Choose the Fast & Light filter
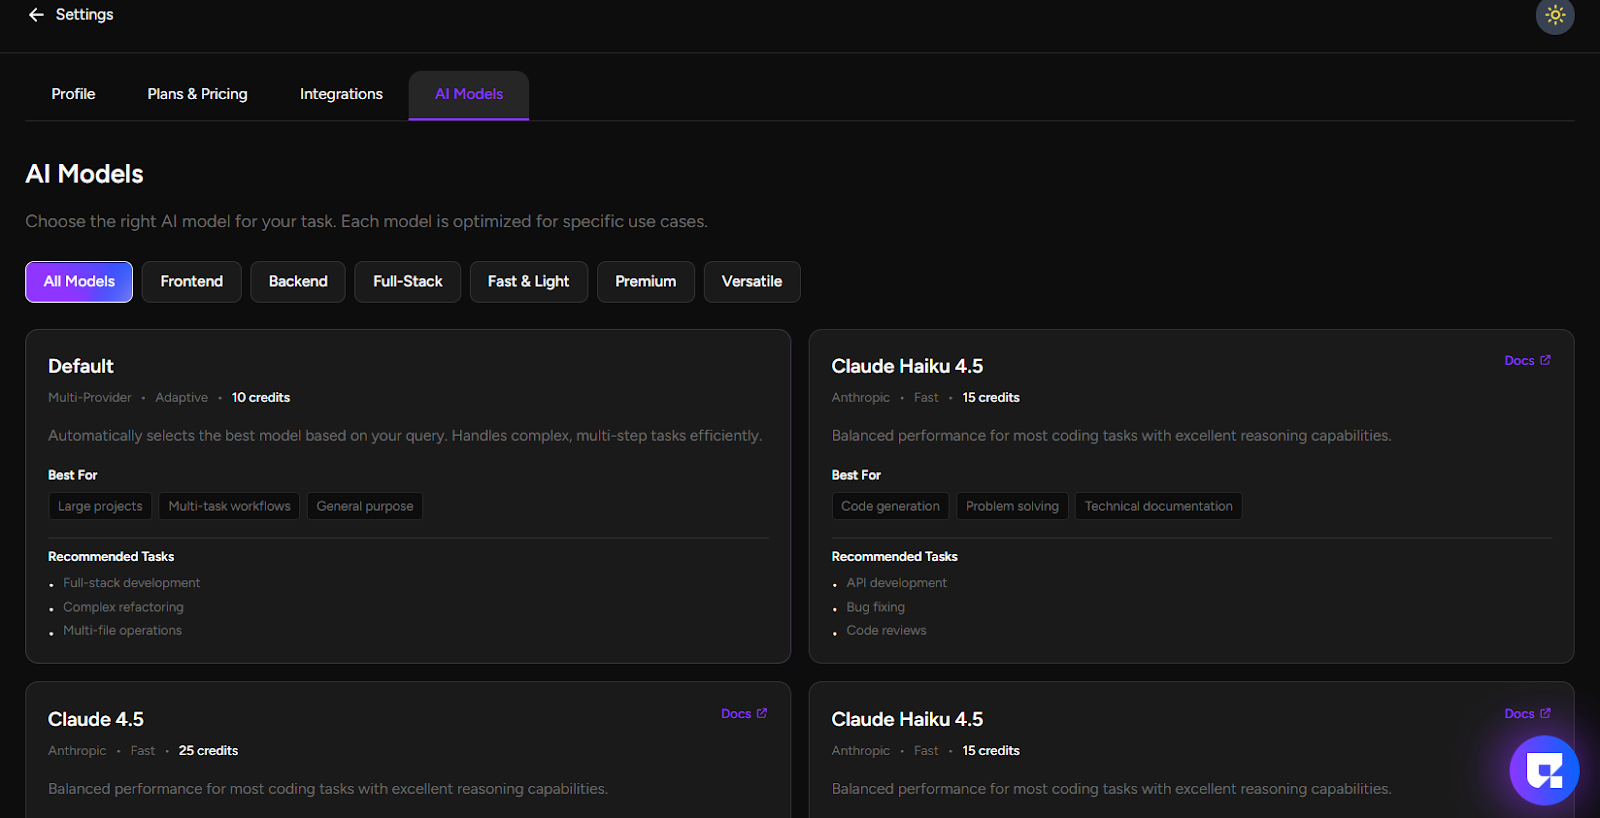This screenshot has height=818, width=1600. coord(529,282)
